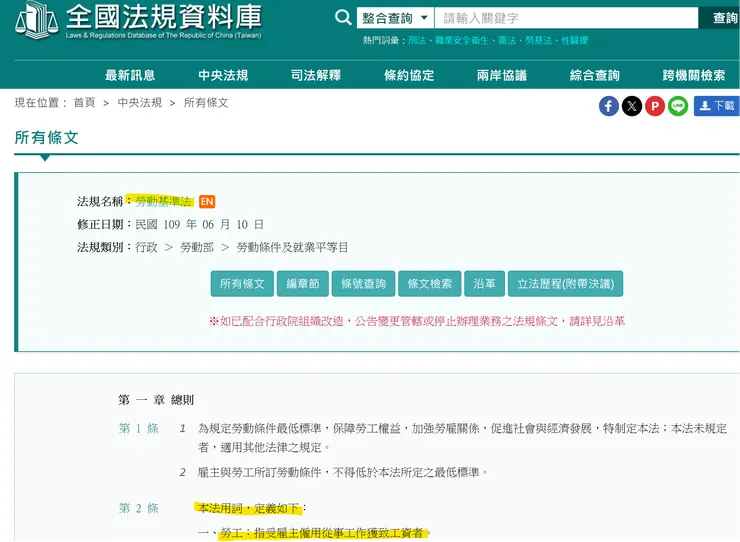The height and width of the screenshot is (542, 740).
Task: Open the 第 1 條 article link
Action: [x=139, y=428]
